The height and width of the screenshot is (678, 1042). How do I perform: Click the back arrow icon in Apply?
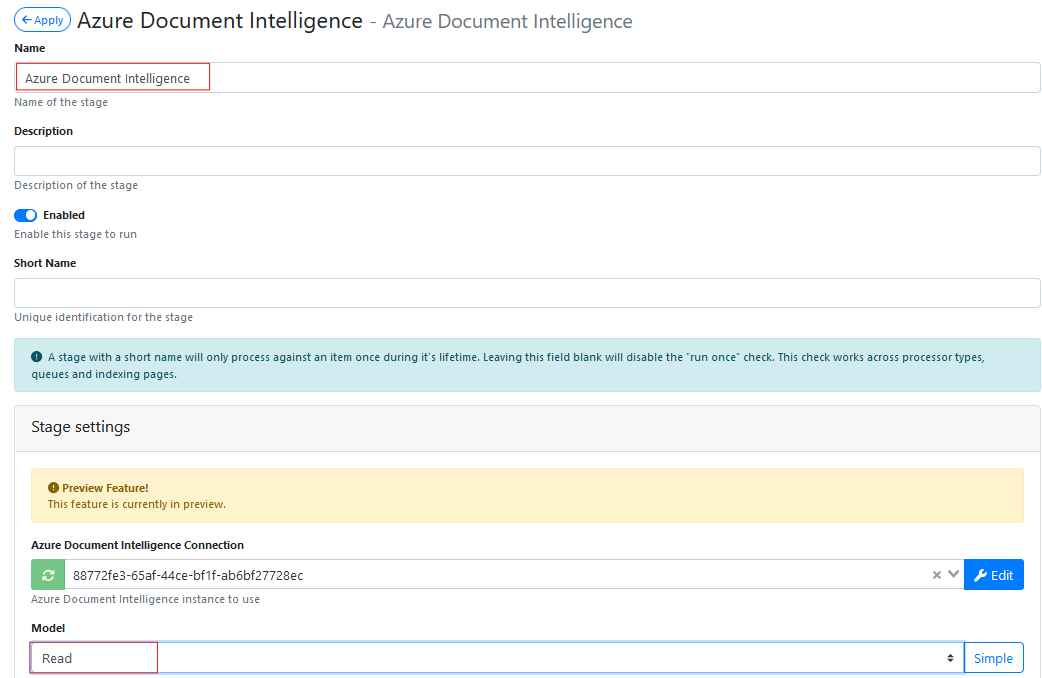click(26, 20)
